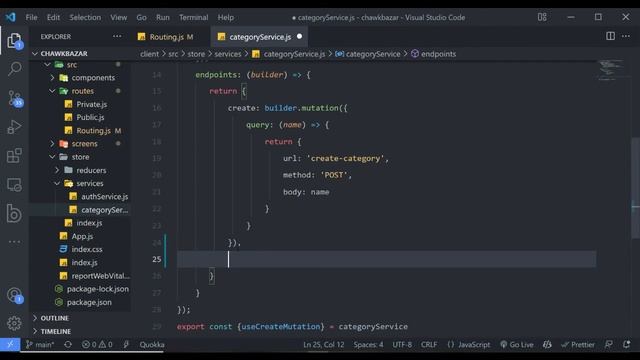Go to line via Ln 25, Col 12
Image resolution: width=640 pixels, height=360 pixels.
tap(324, 344)
